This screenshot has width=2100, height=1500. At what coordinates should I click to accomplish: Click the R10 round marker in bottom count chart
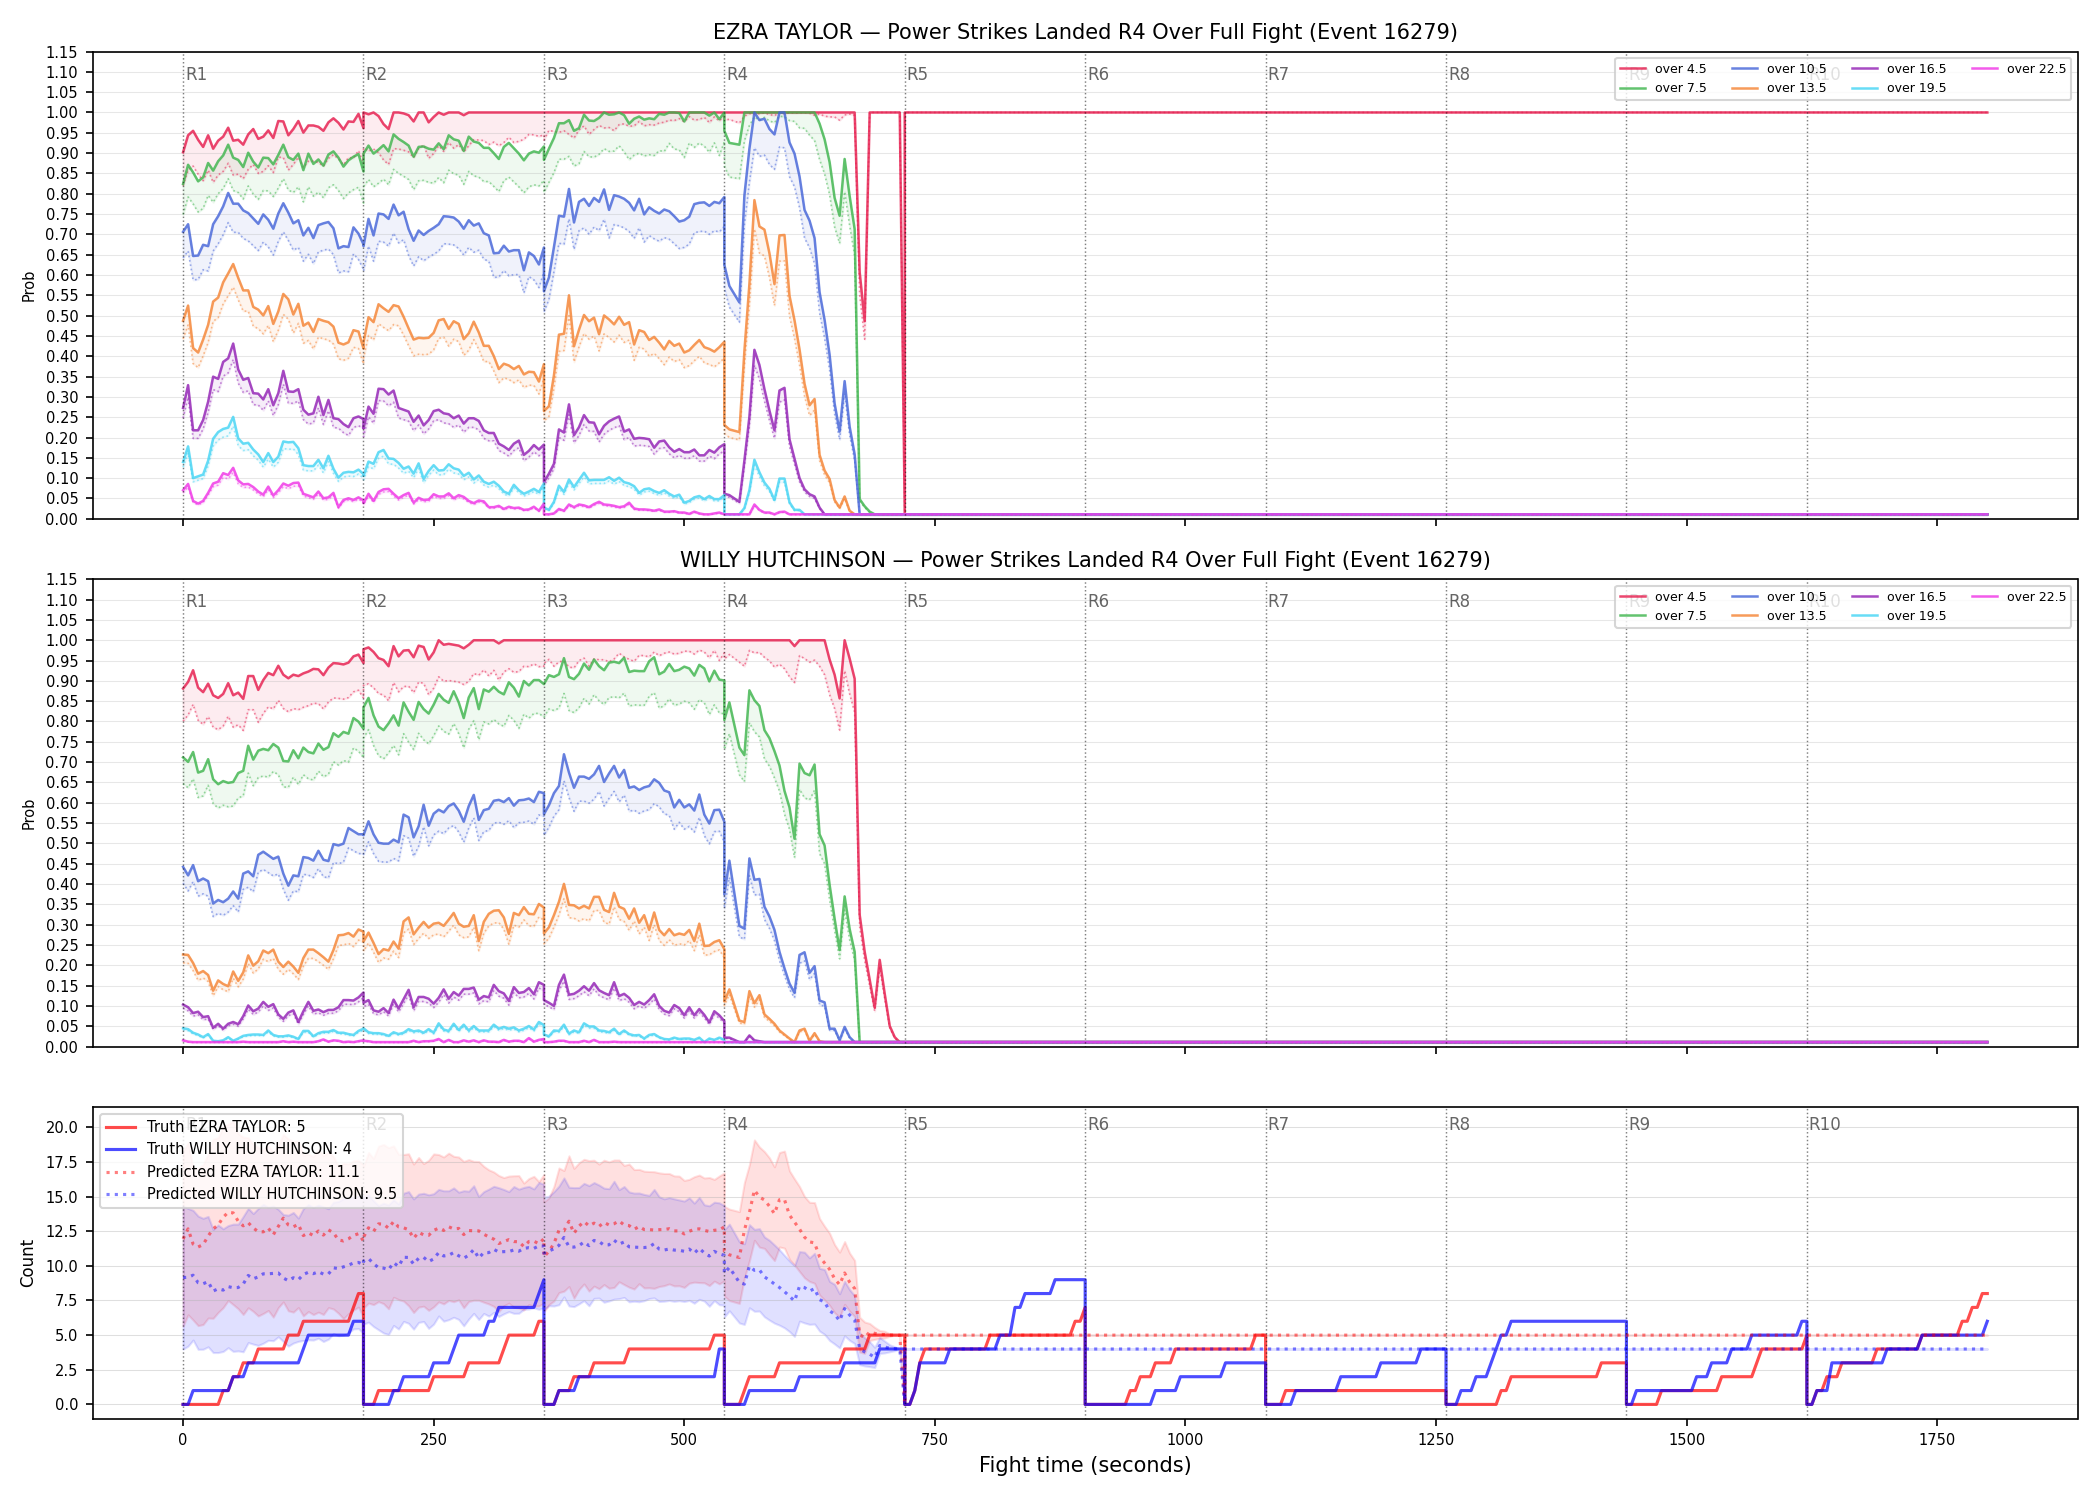(x=1824, y=1124)
